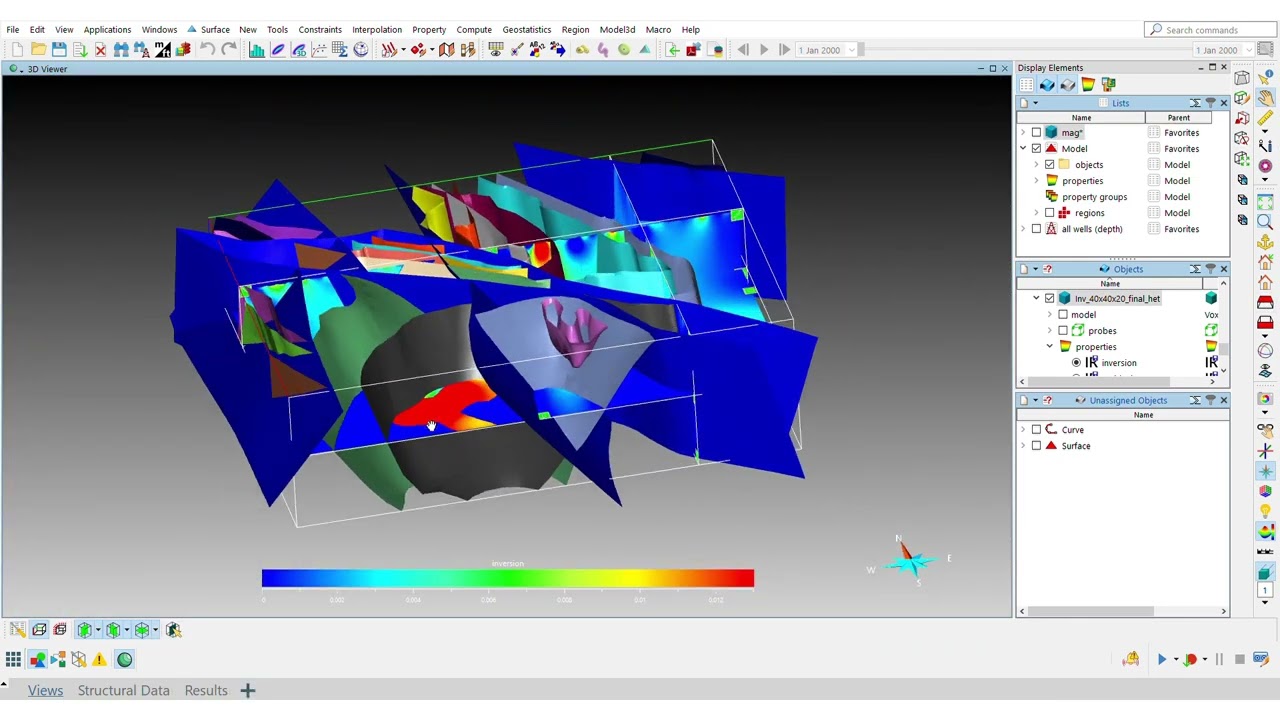The height and width of the screenshot is (720, 1280).
Task: Open the 1 Jan 2000 date dropdown
Action: point(852,50)
